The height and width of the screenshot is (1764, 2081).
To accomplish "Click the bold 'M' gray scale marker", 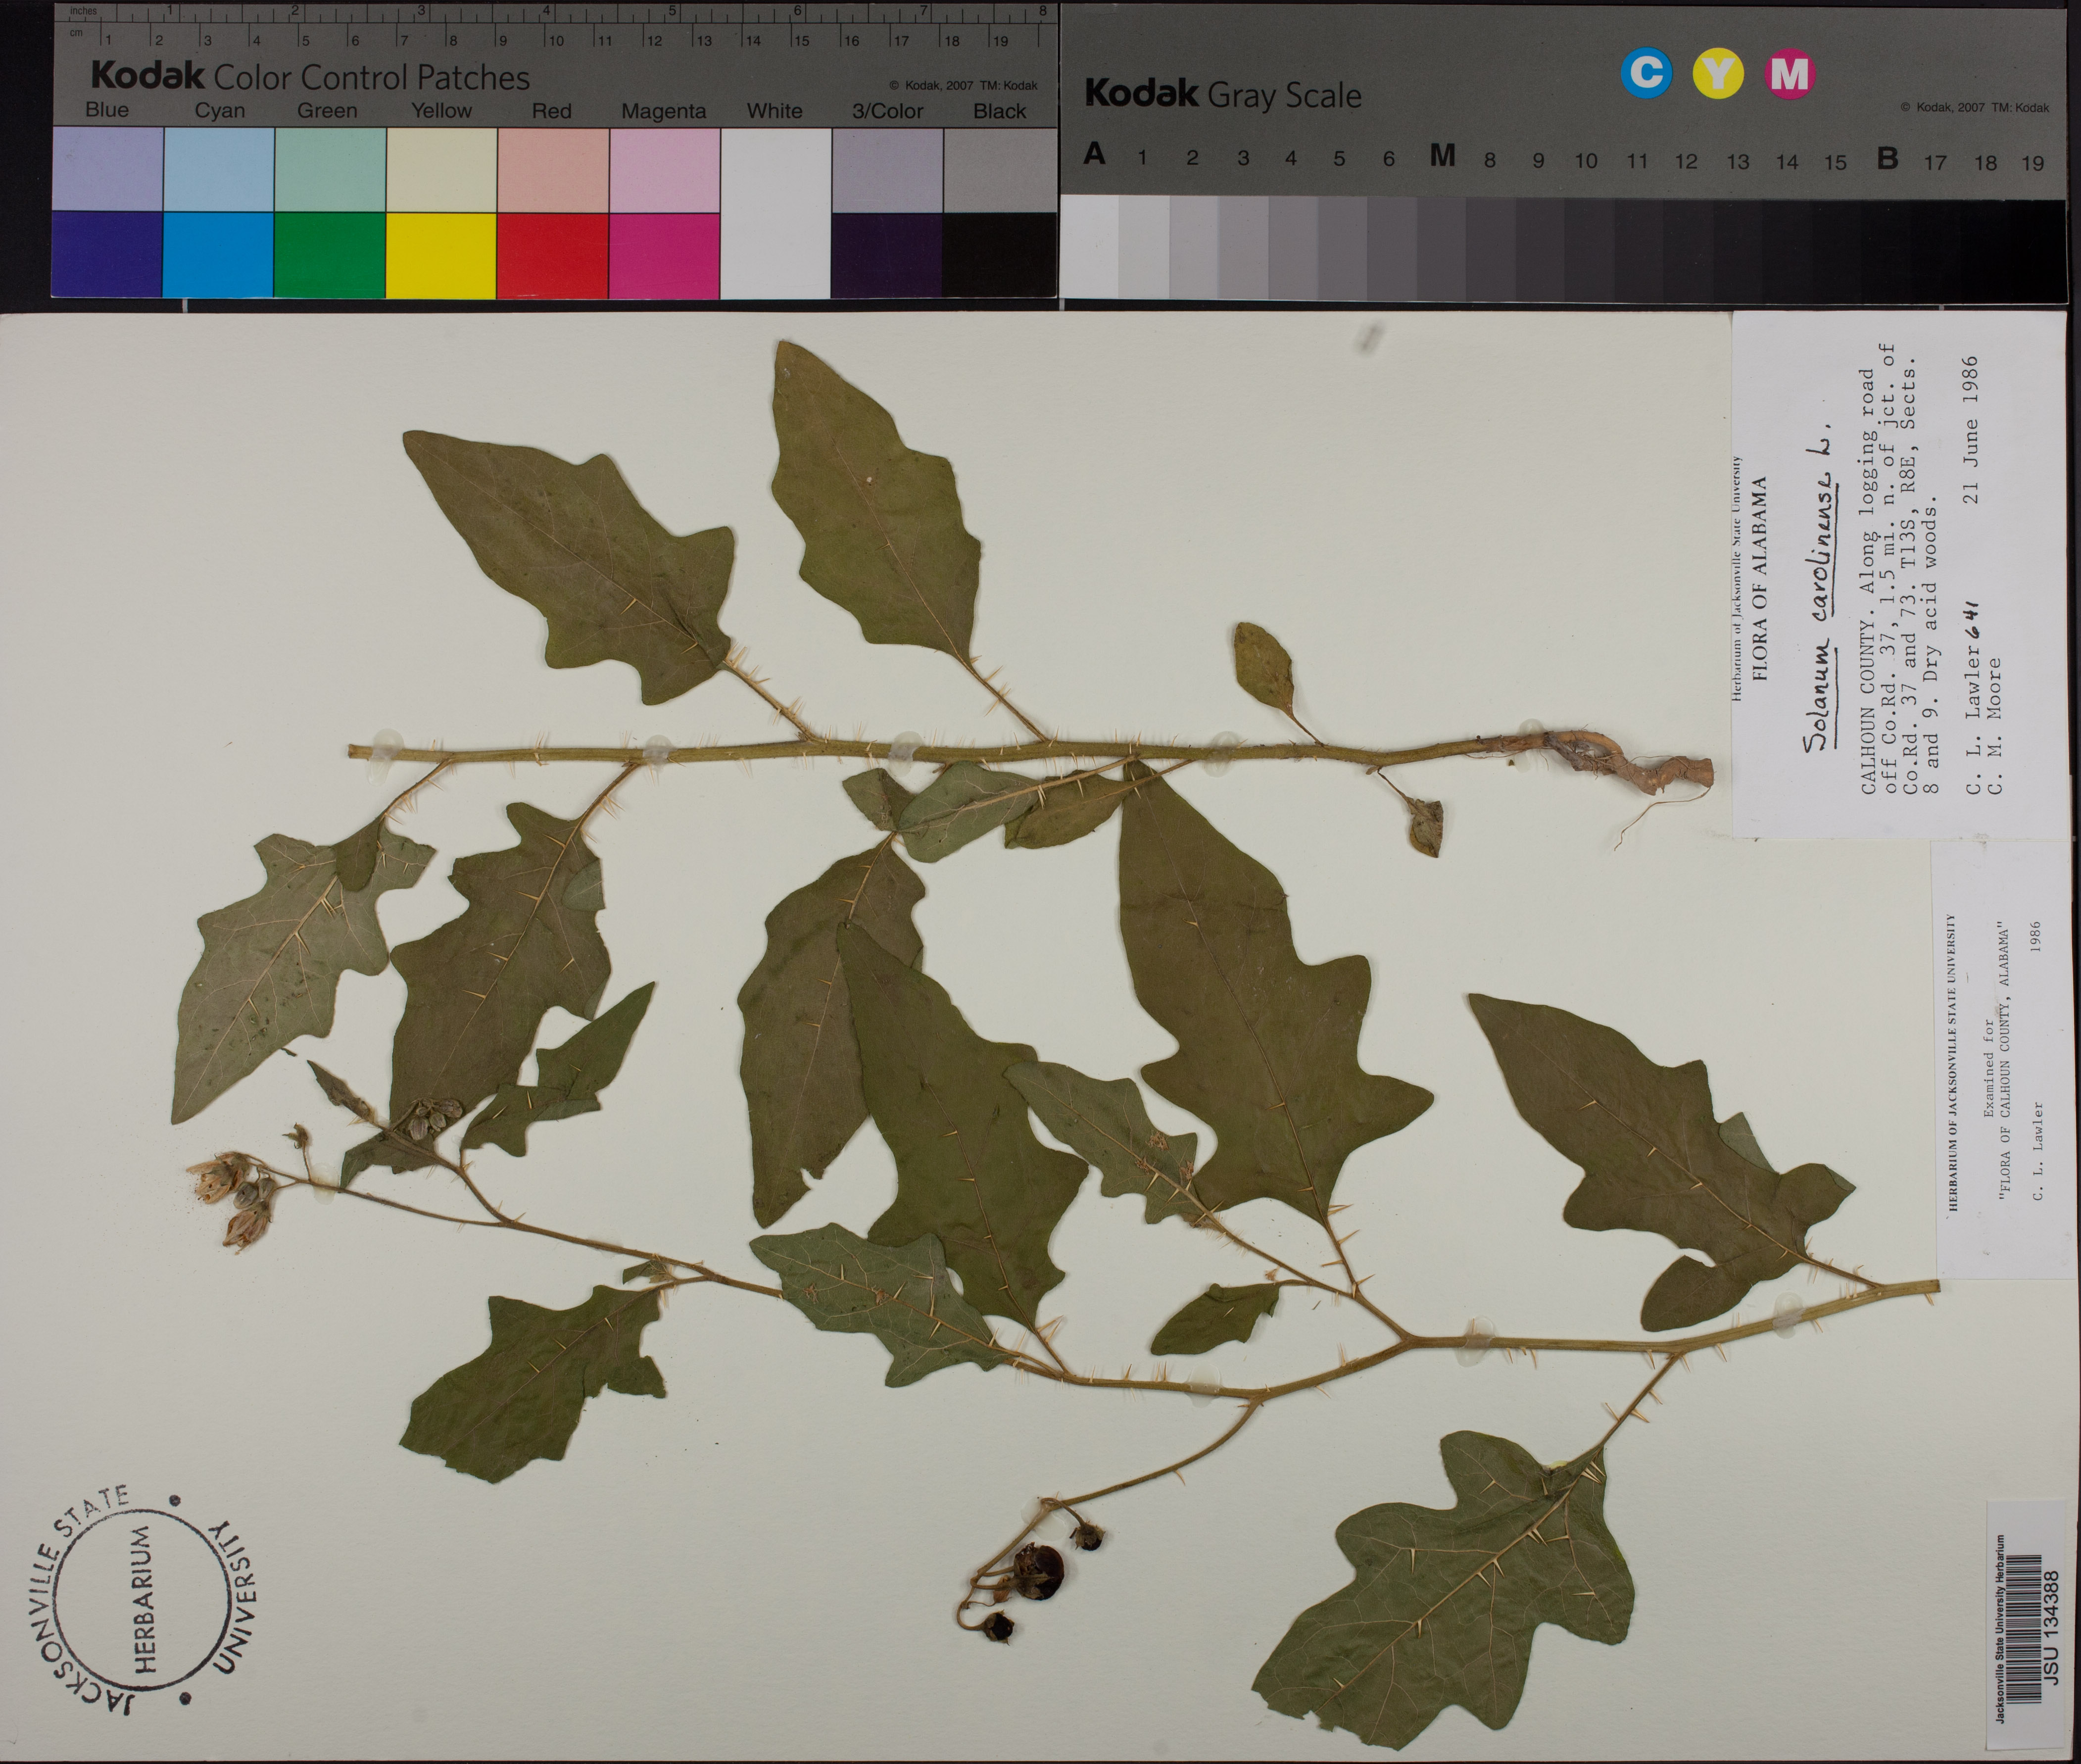I will point(1441,156).
